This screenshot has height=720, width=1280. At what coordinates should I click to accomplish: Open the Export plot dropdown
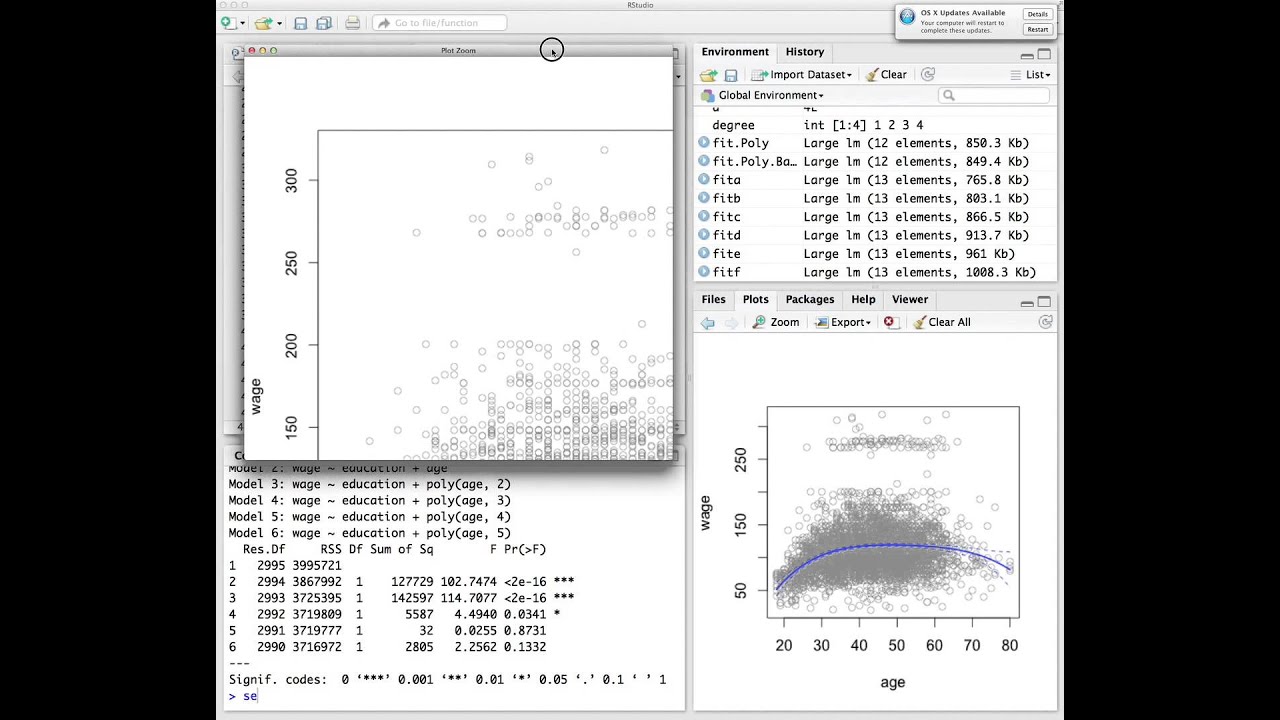pos(843,322)
